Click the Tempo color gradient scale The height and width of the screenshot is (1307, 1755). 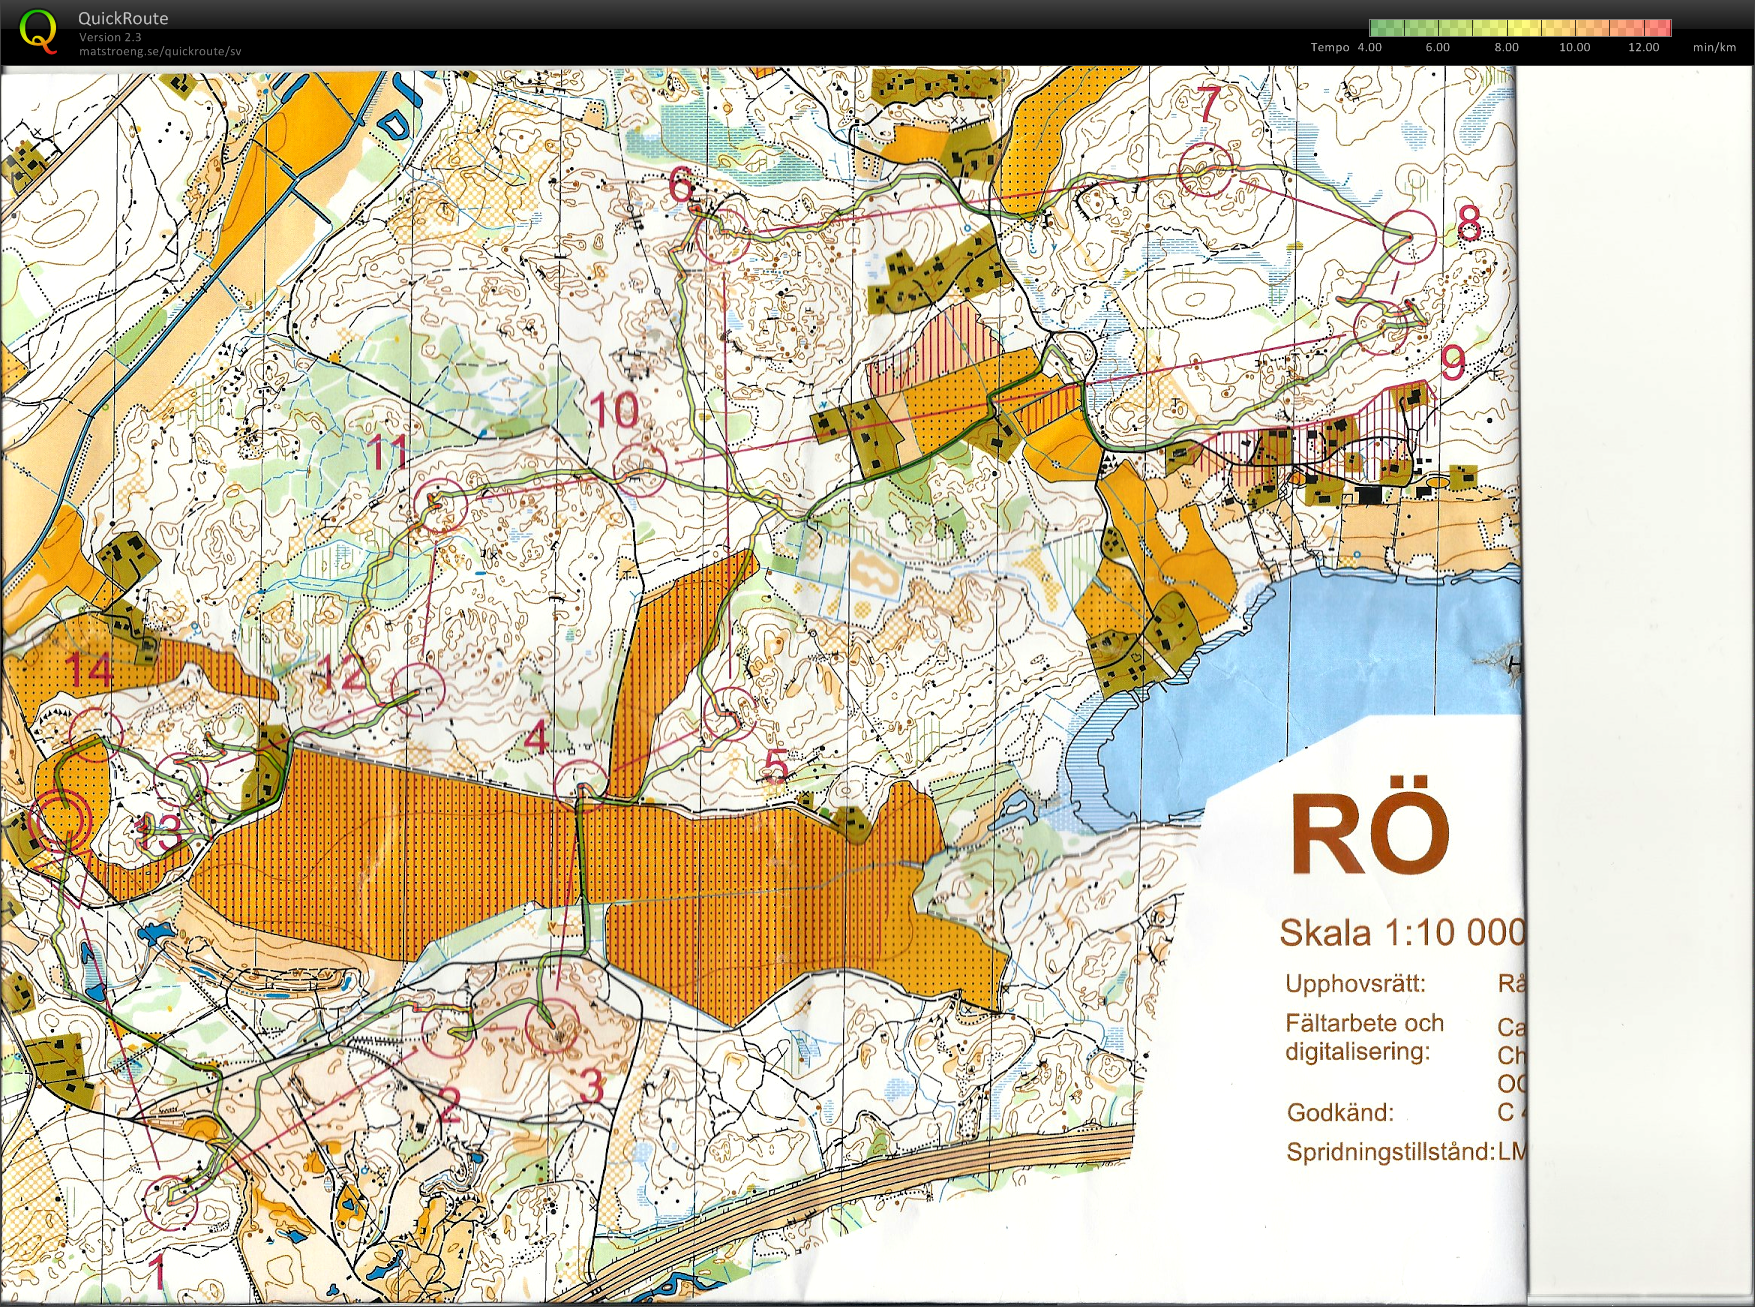coord(1519,28)
